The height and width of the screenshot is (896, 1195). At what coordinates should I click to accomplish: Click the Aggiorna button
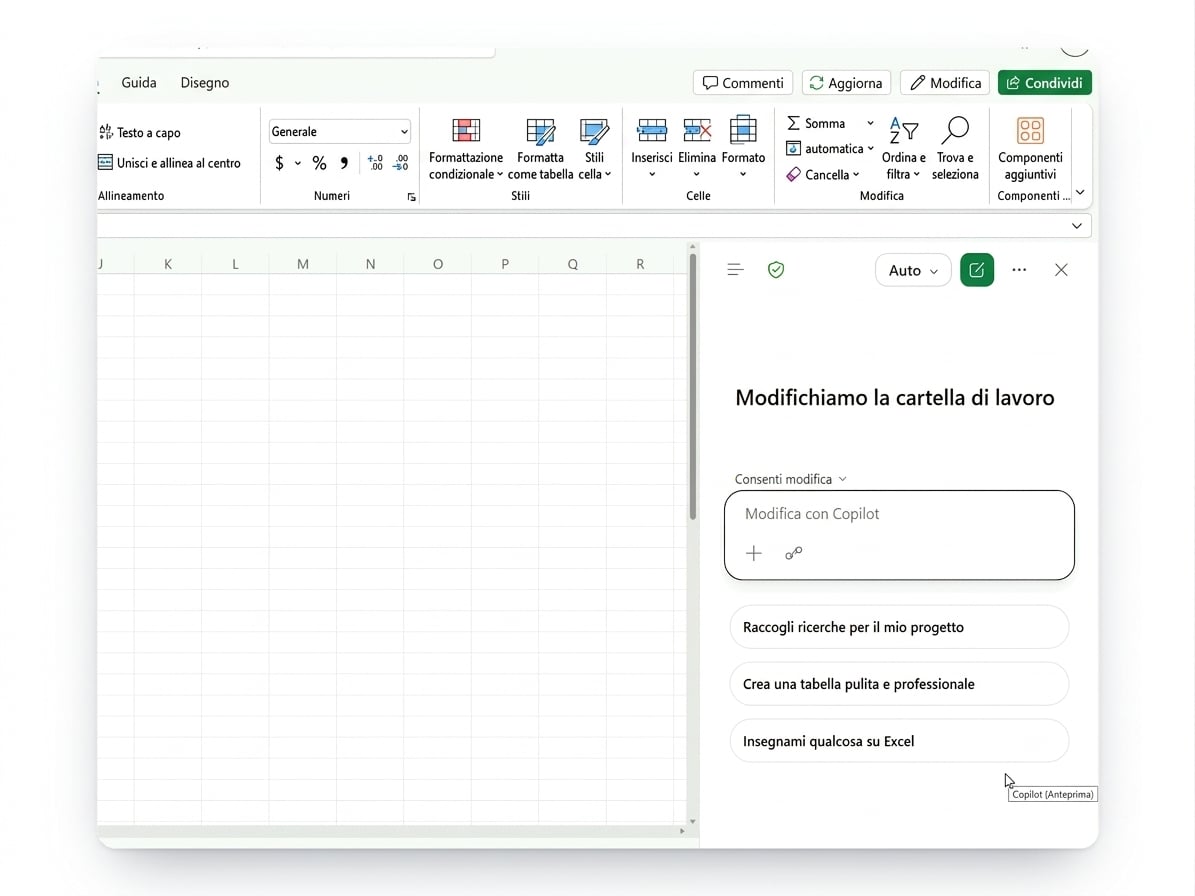tap(846, 82)
